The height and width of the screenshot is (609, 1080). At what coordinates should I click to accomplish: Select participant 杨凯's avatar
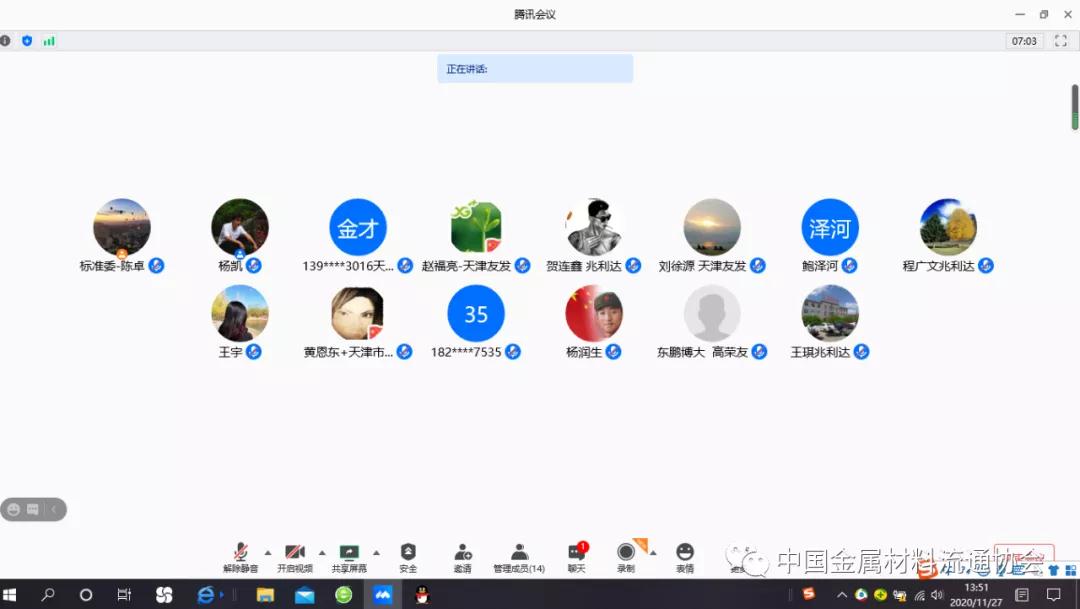coord(240,227)
